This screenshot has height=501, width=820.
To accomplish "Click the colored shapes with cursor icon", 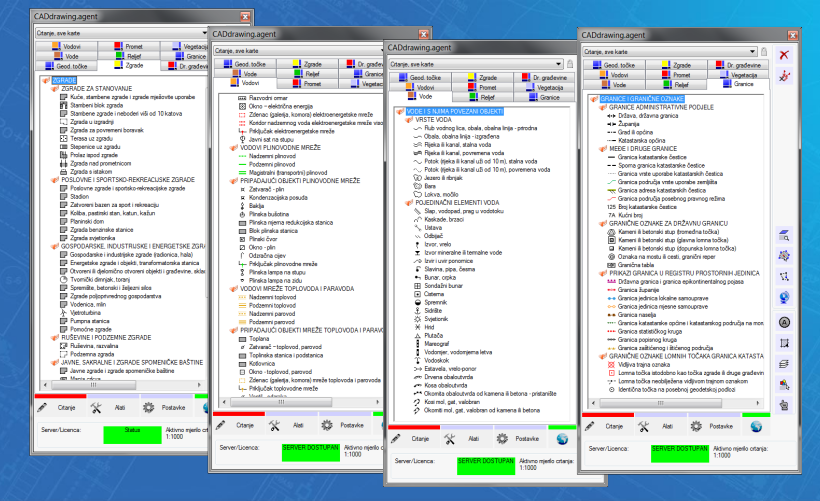I will (784, 385).
